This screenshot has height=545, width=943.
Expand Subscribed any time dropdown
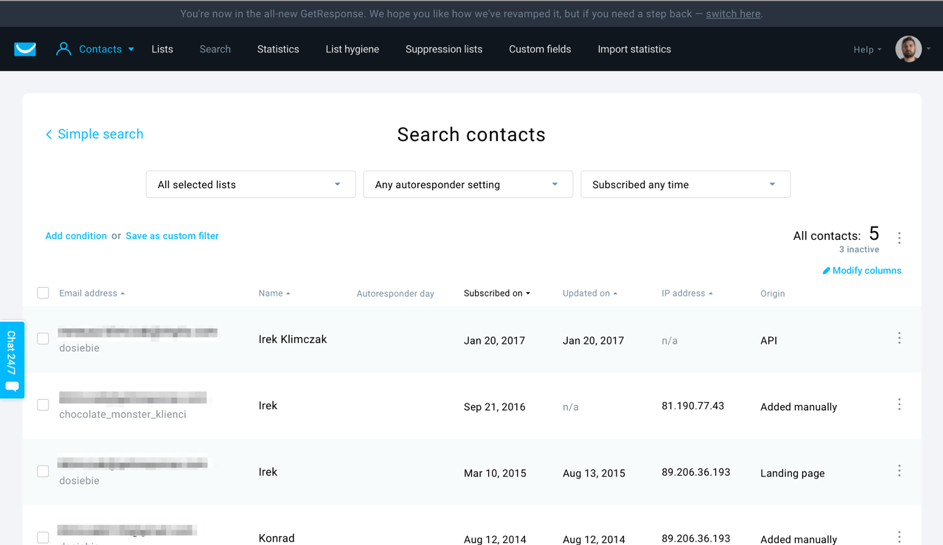[685, 185]
